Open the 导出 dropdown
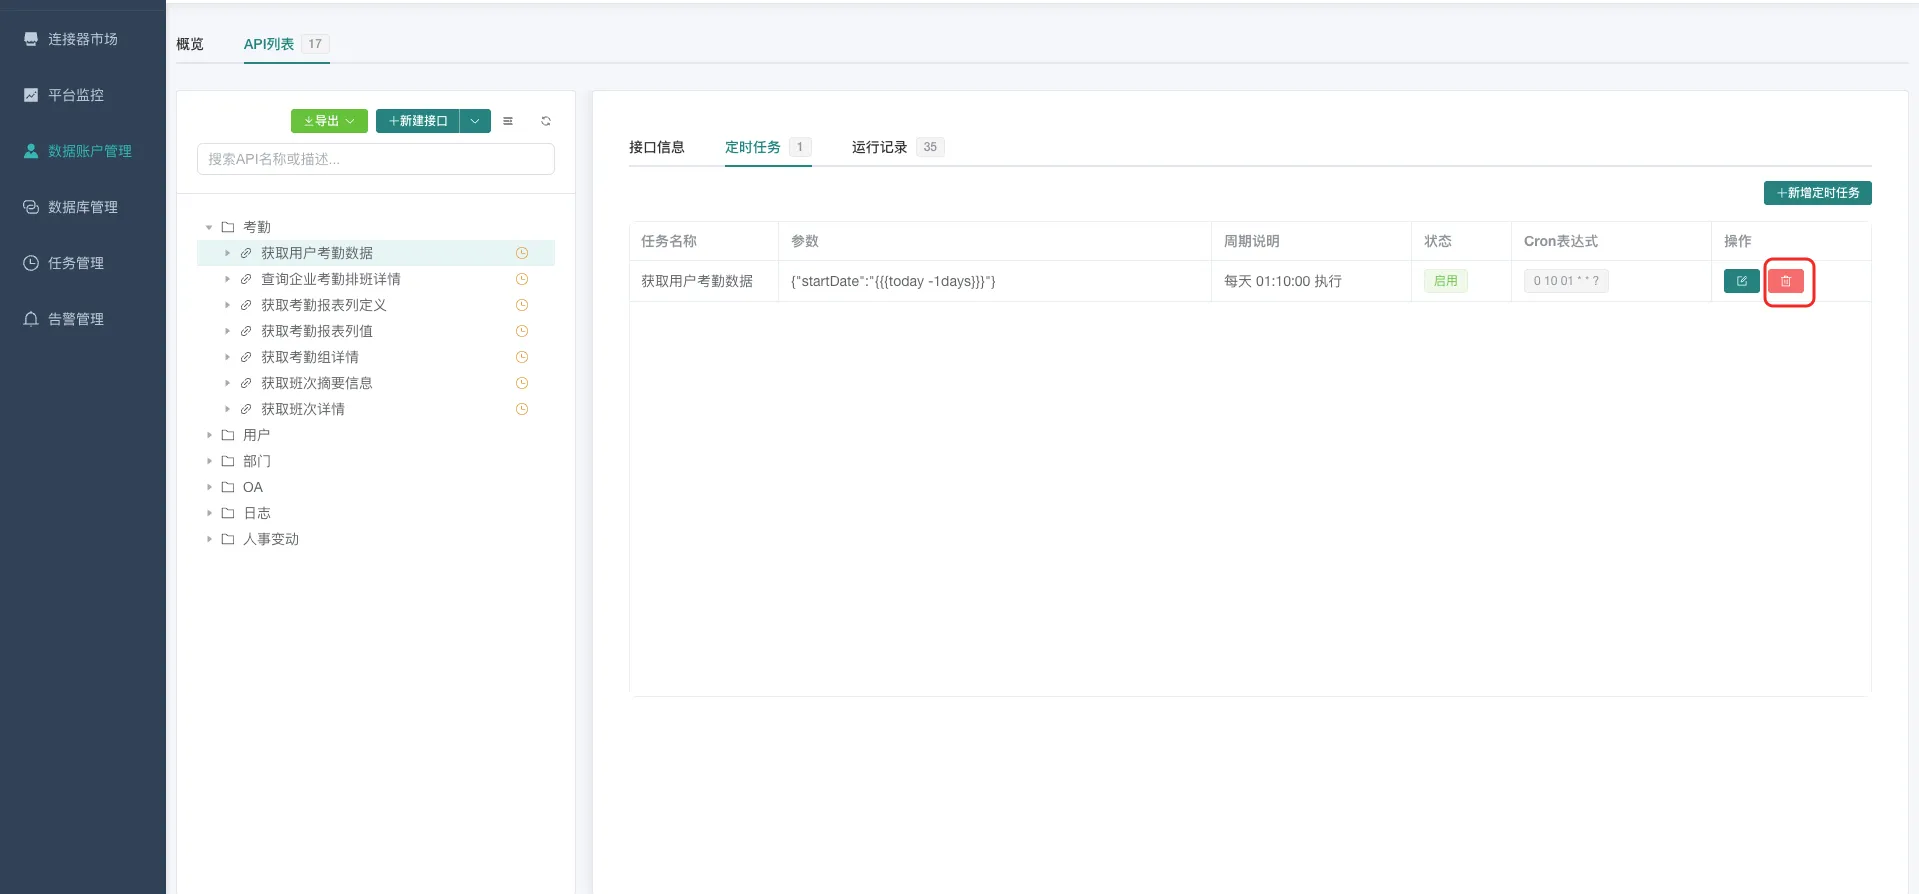The height and width of the screenshot is (894, 1919). point(329,121)
